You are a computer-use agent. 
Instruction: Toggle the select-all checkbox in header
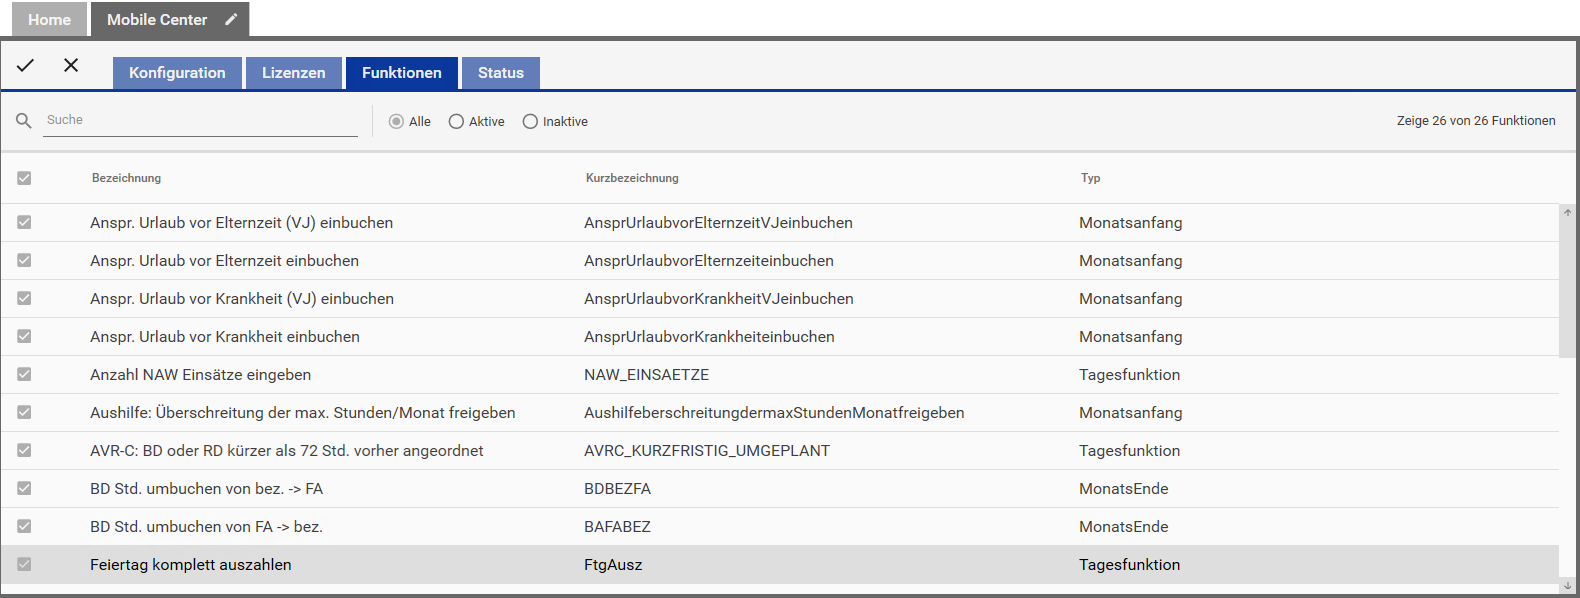coord(24,178)
